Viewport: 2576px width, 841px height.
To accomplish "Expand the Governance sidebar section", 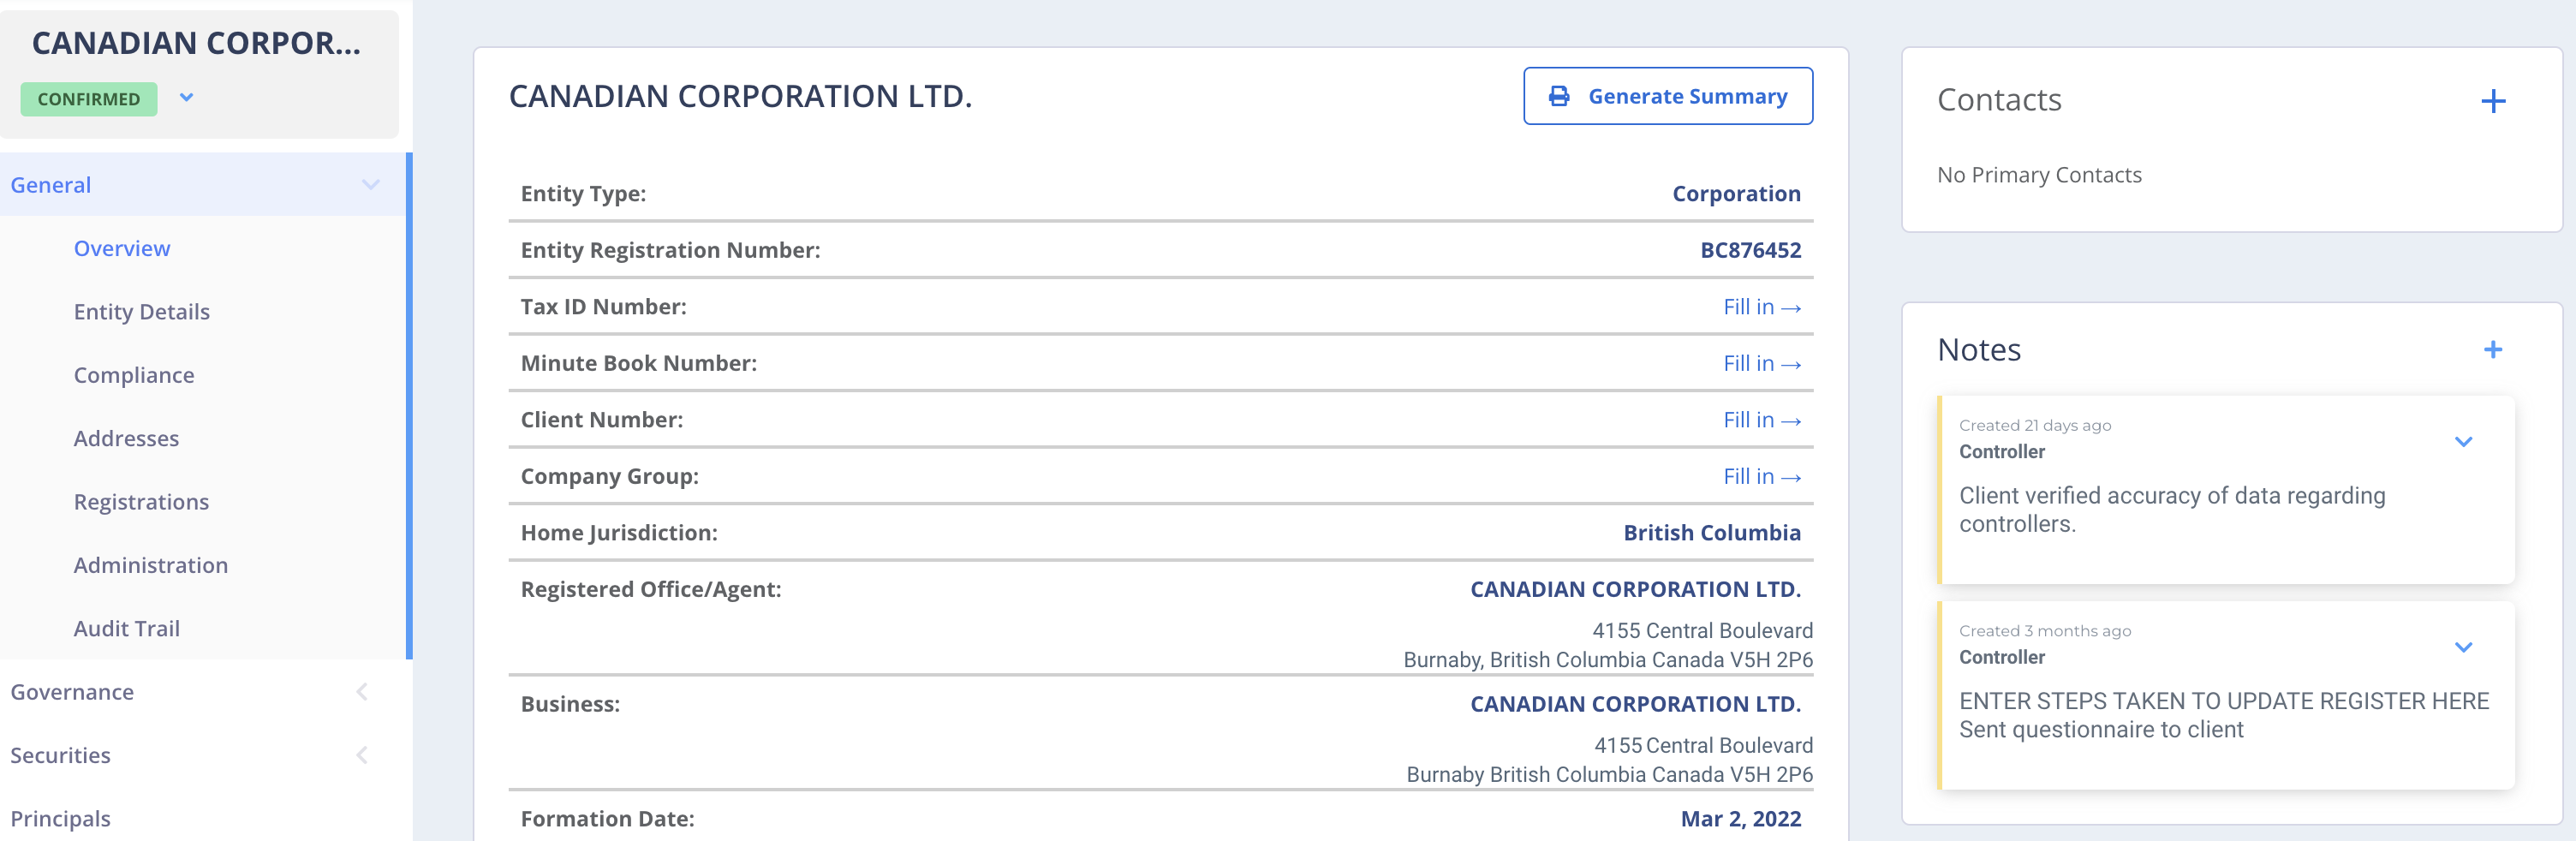I will tap(362, 692).
